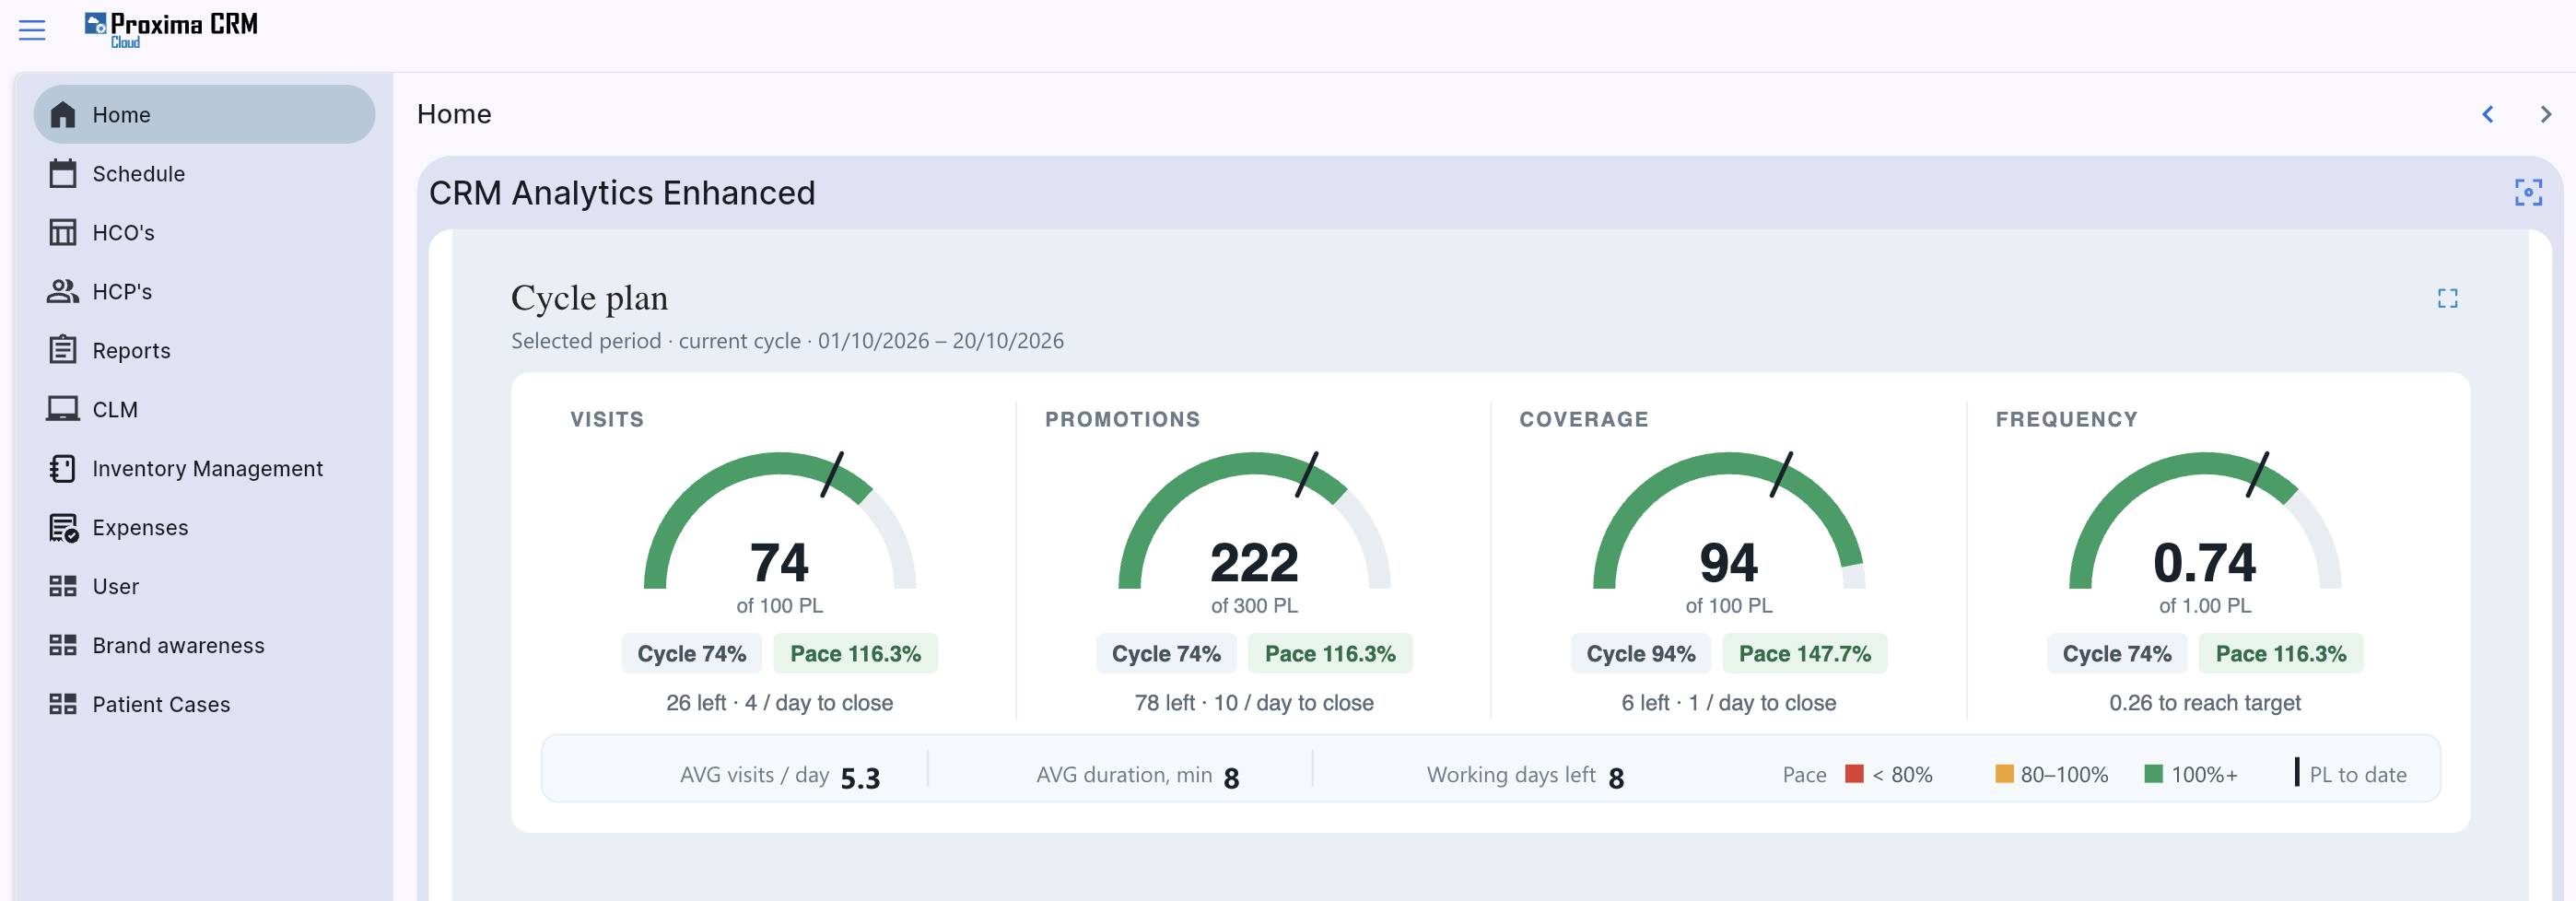Click the Visits Pace 116.3% badge

(x=855, y=653)
